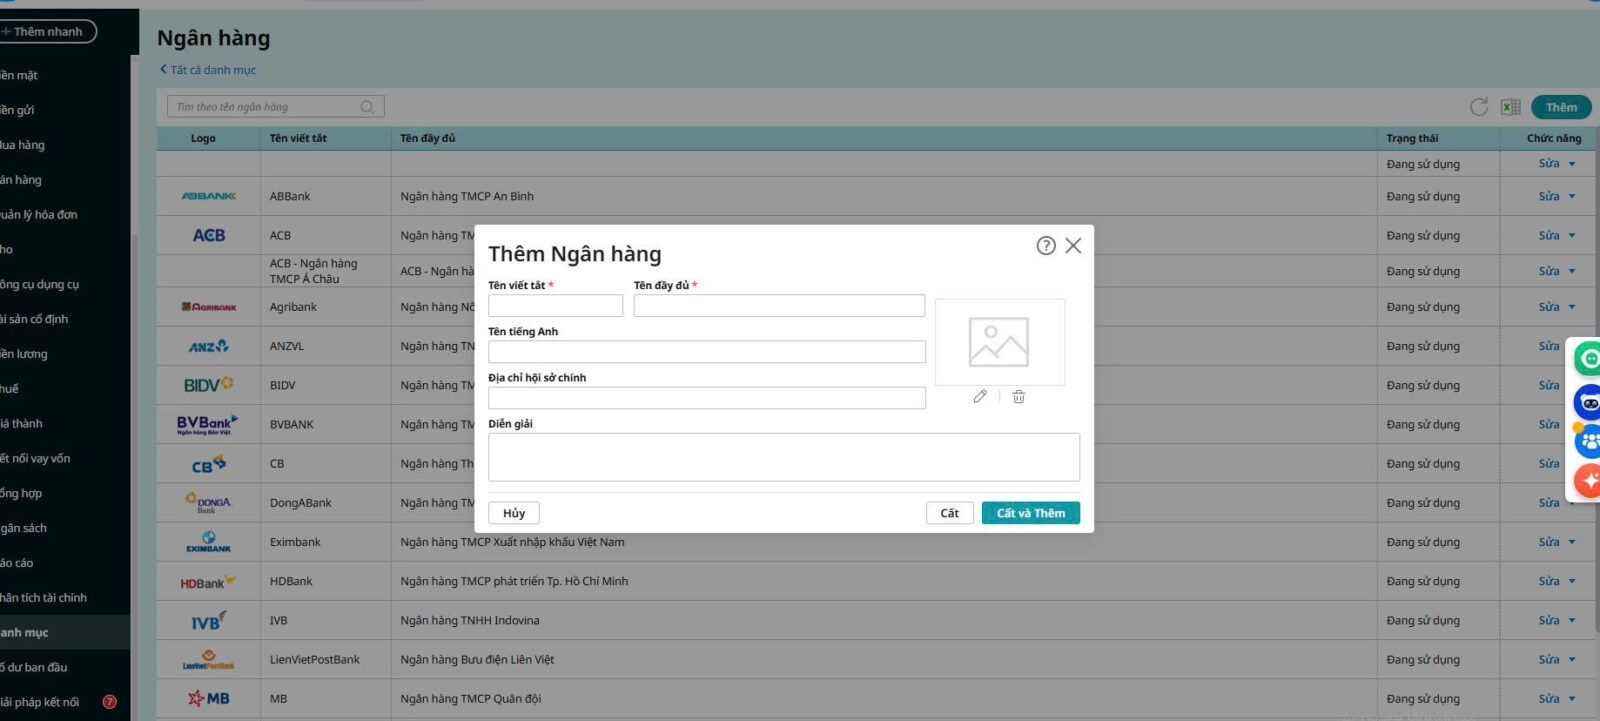This screenshot has width=1600, height=721.
Task: Click the DongA Bank logo in the table
Action: point(208,502)
